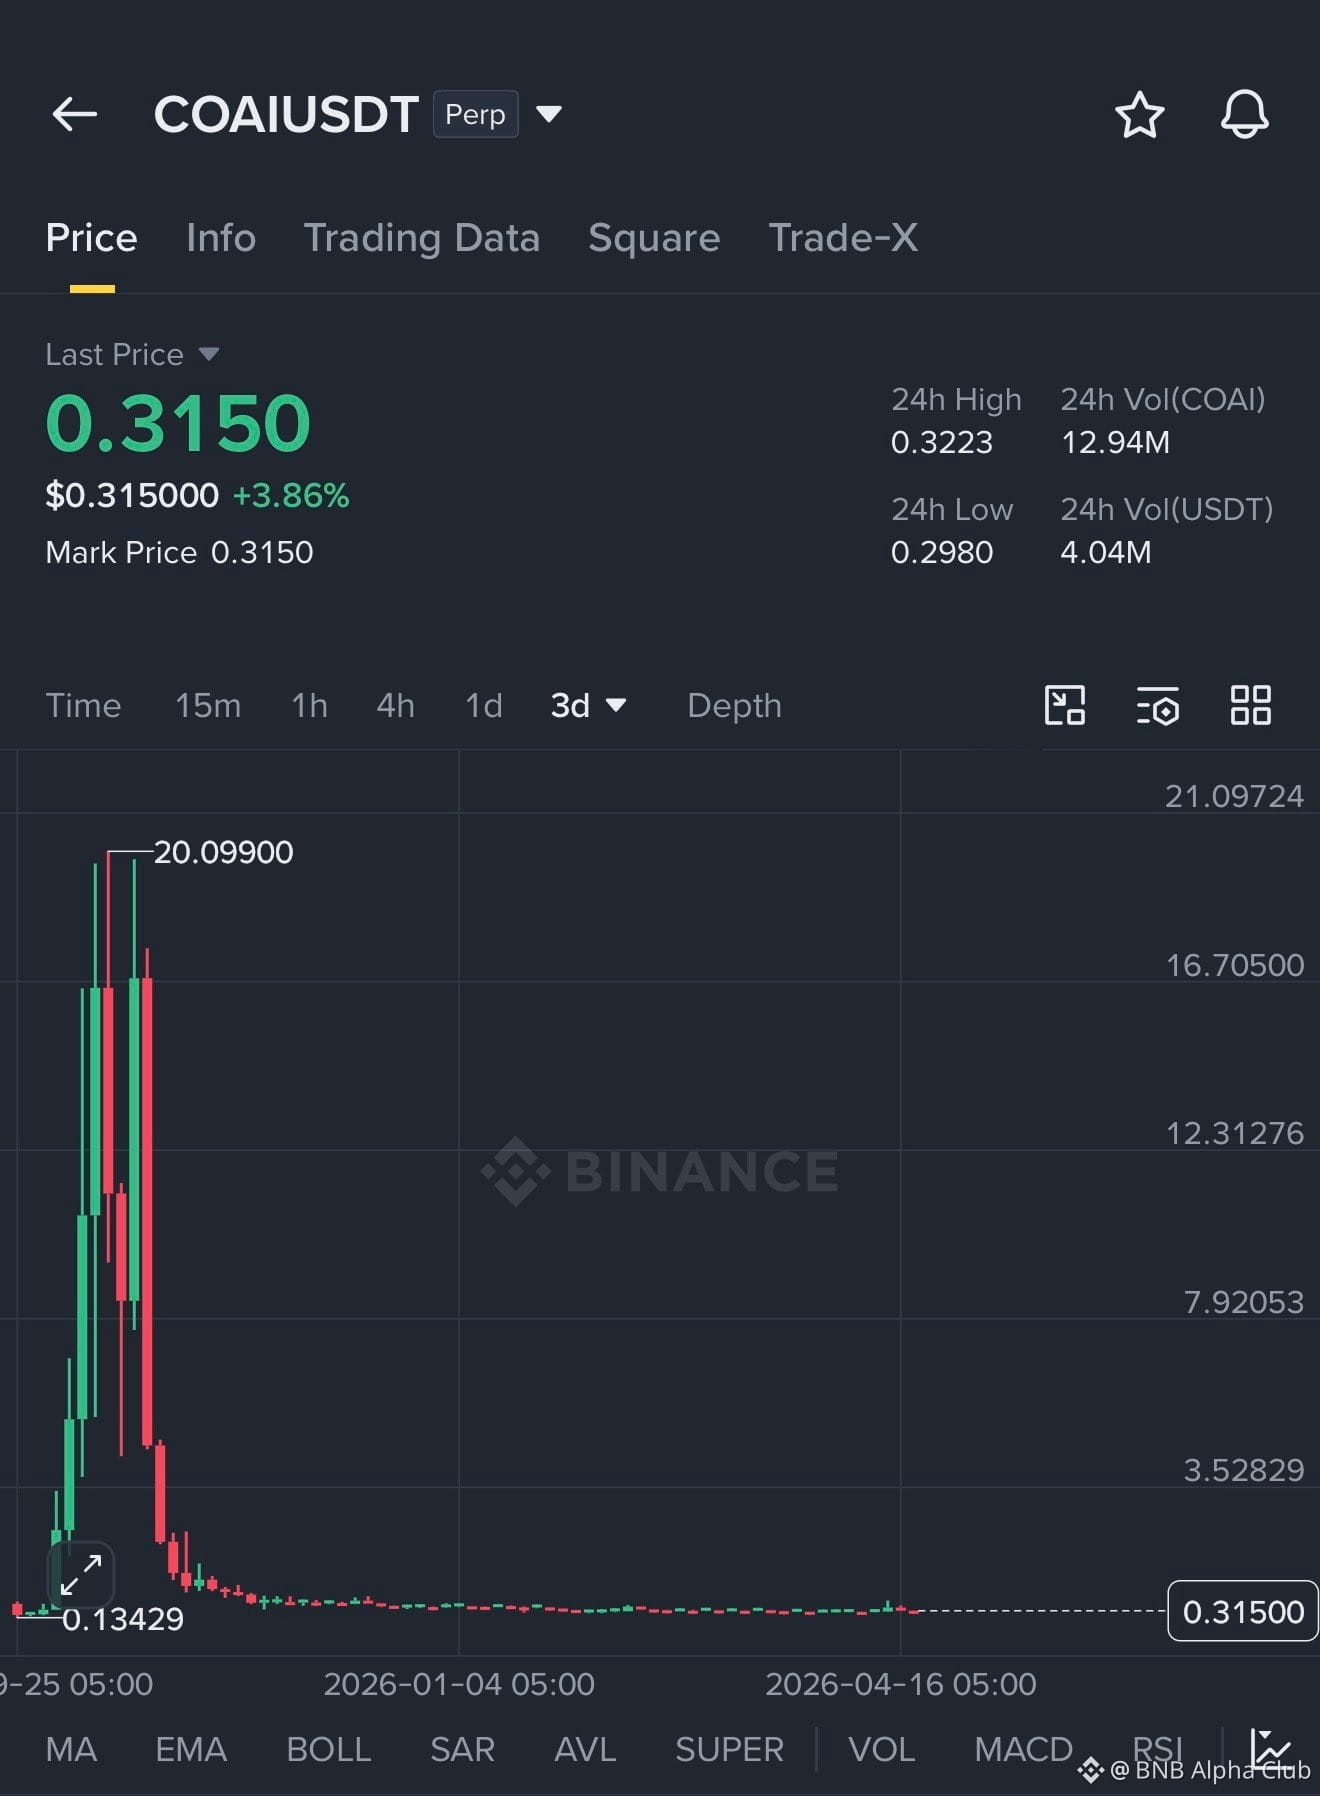The image size is (1320, 1796).
Task: Click the 24h Vol(USDT) value 4.04M
Action: click(1106, 552)
